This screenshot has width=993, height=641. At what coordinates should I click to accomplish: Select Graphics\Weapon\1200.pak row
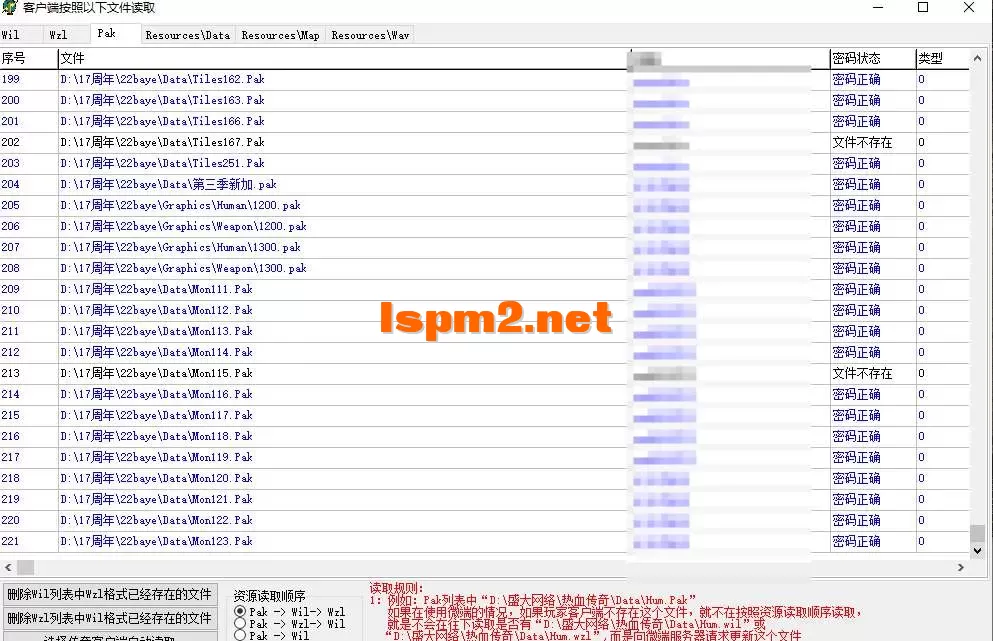tap(184, 226)
